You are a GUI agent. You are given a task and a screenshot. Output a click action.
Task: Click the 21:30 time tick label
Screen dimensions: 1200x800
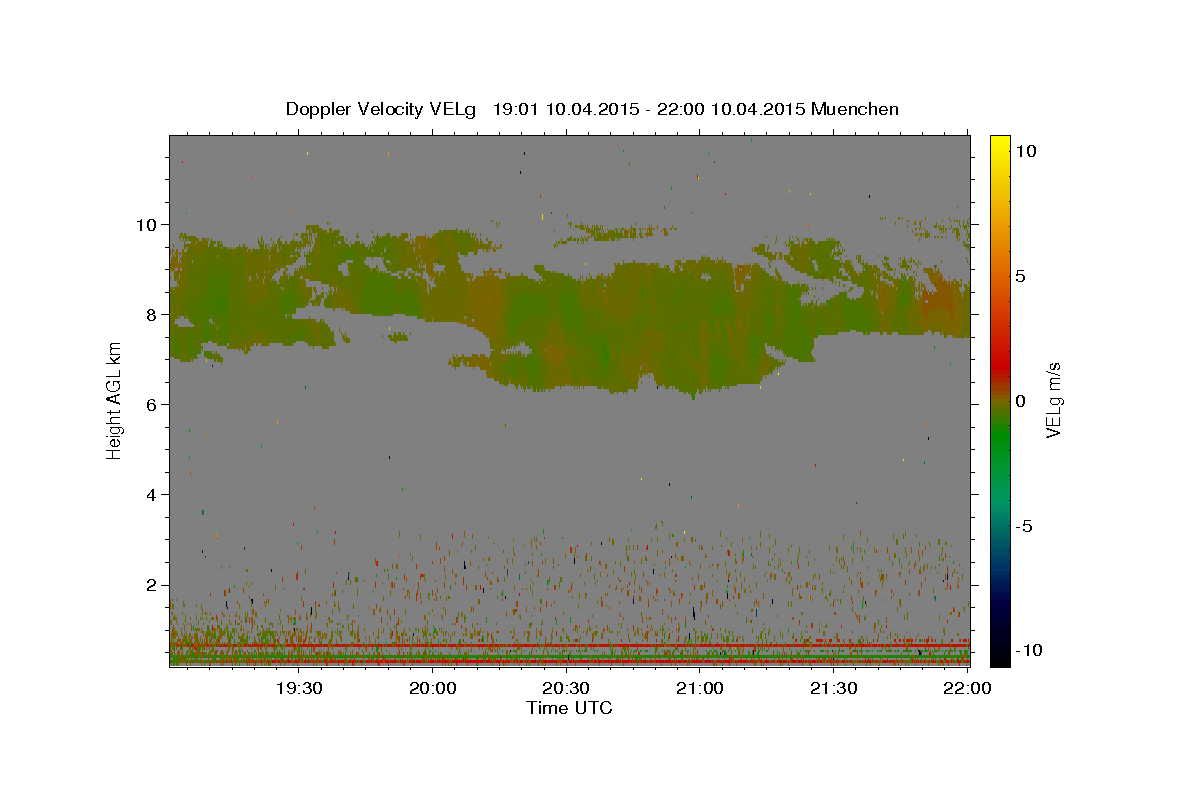point(833,689)
